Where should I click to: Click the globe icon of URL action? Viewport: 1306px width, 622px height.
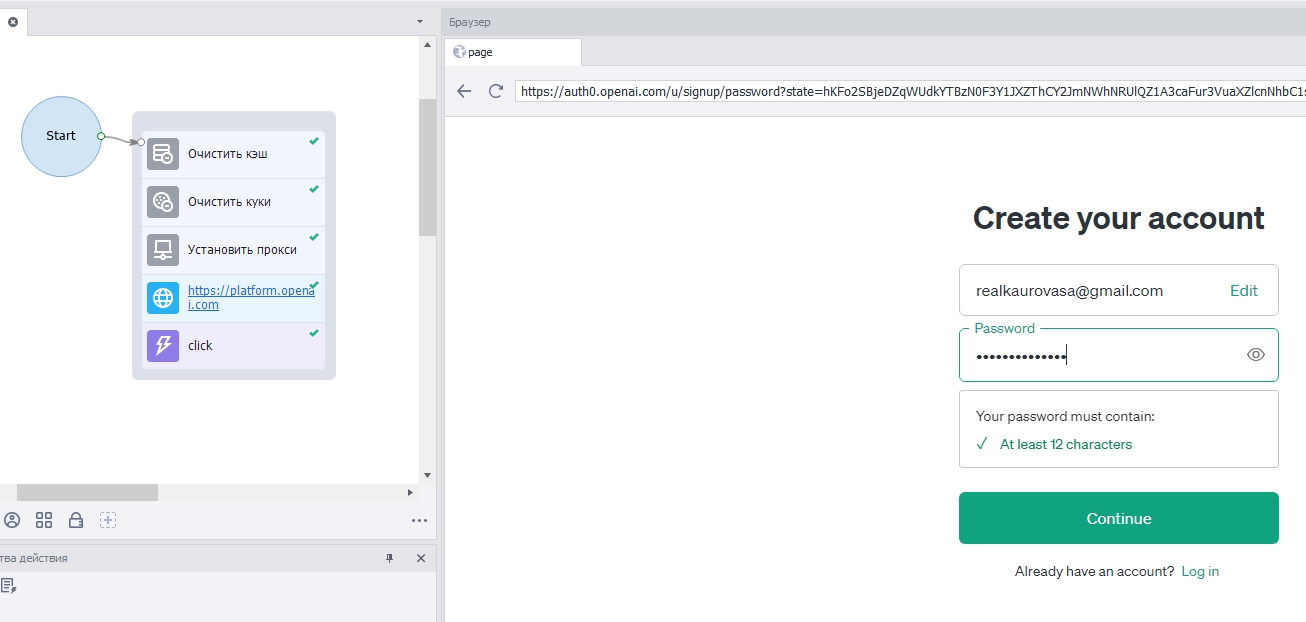[x=163, y=298]
